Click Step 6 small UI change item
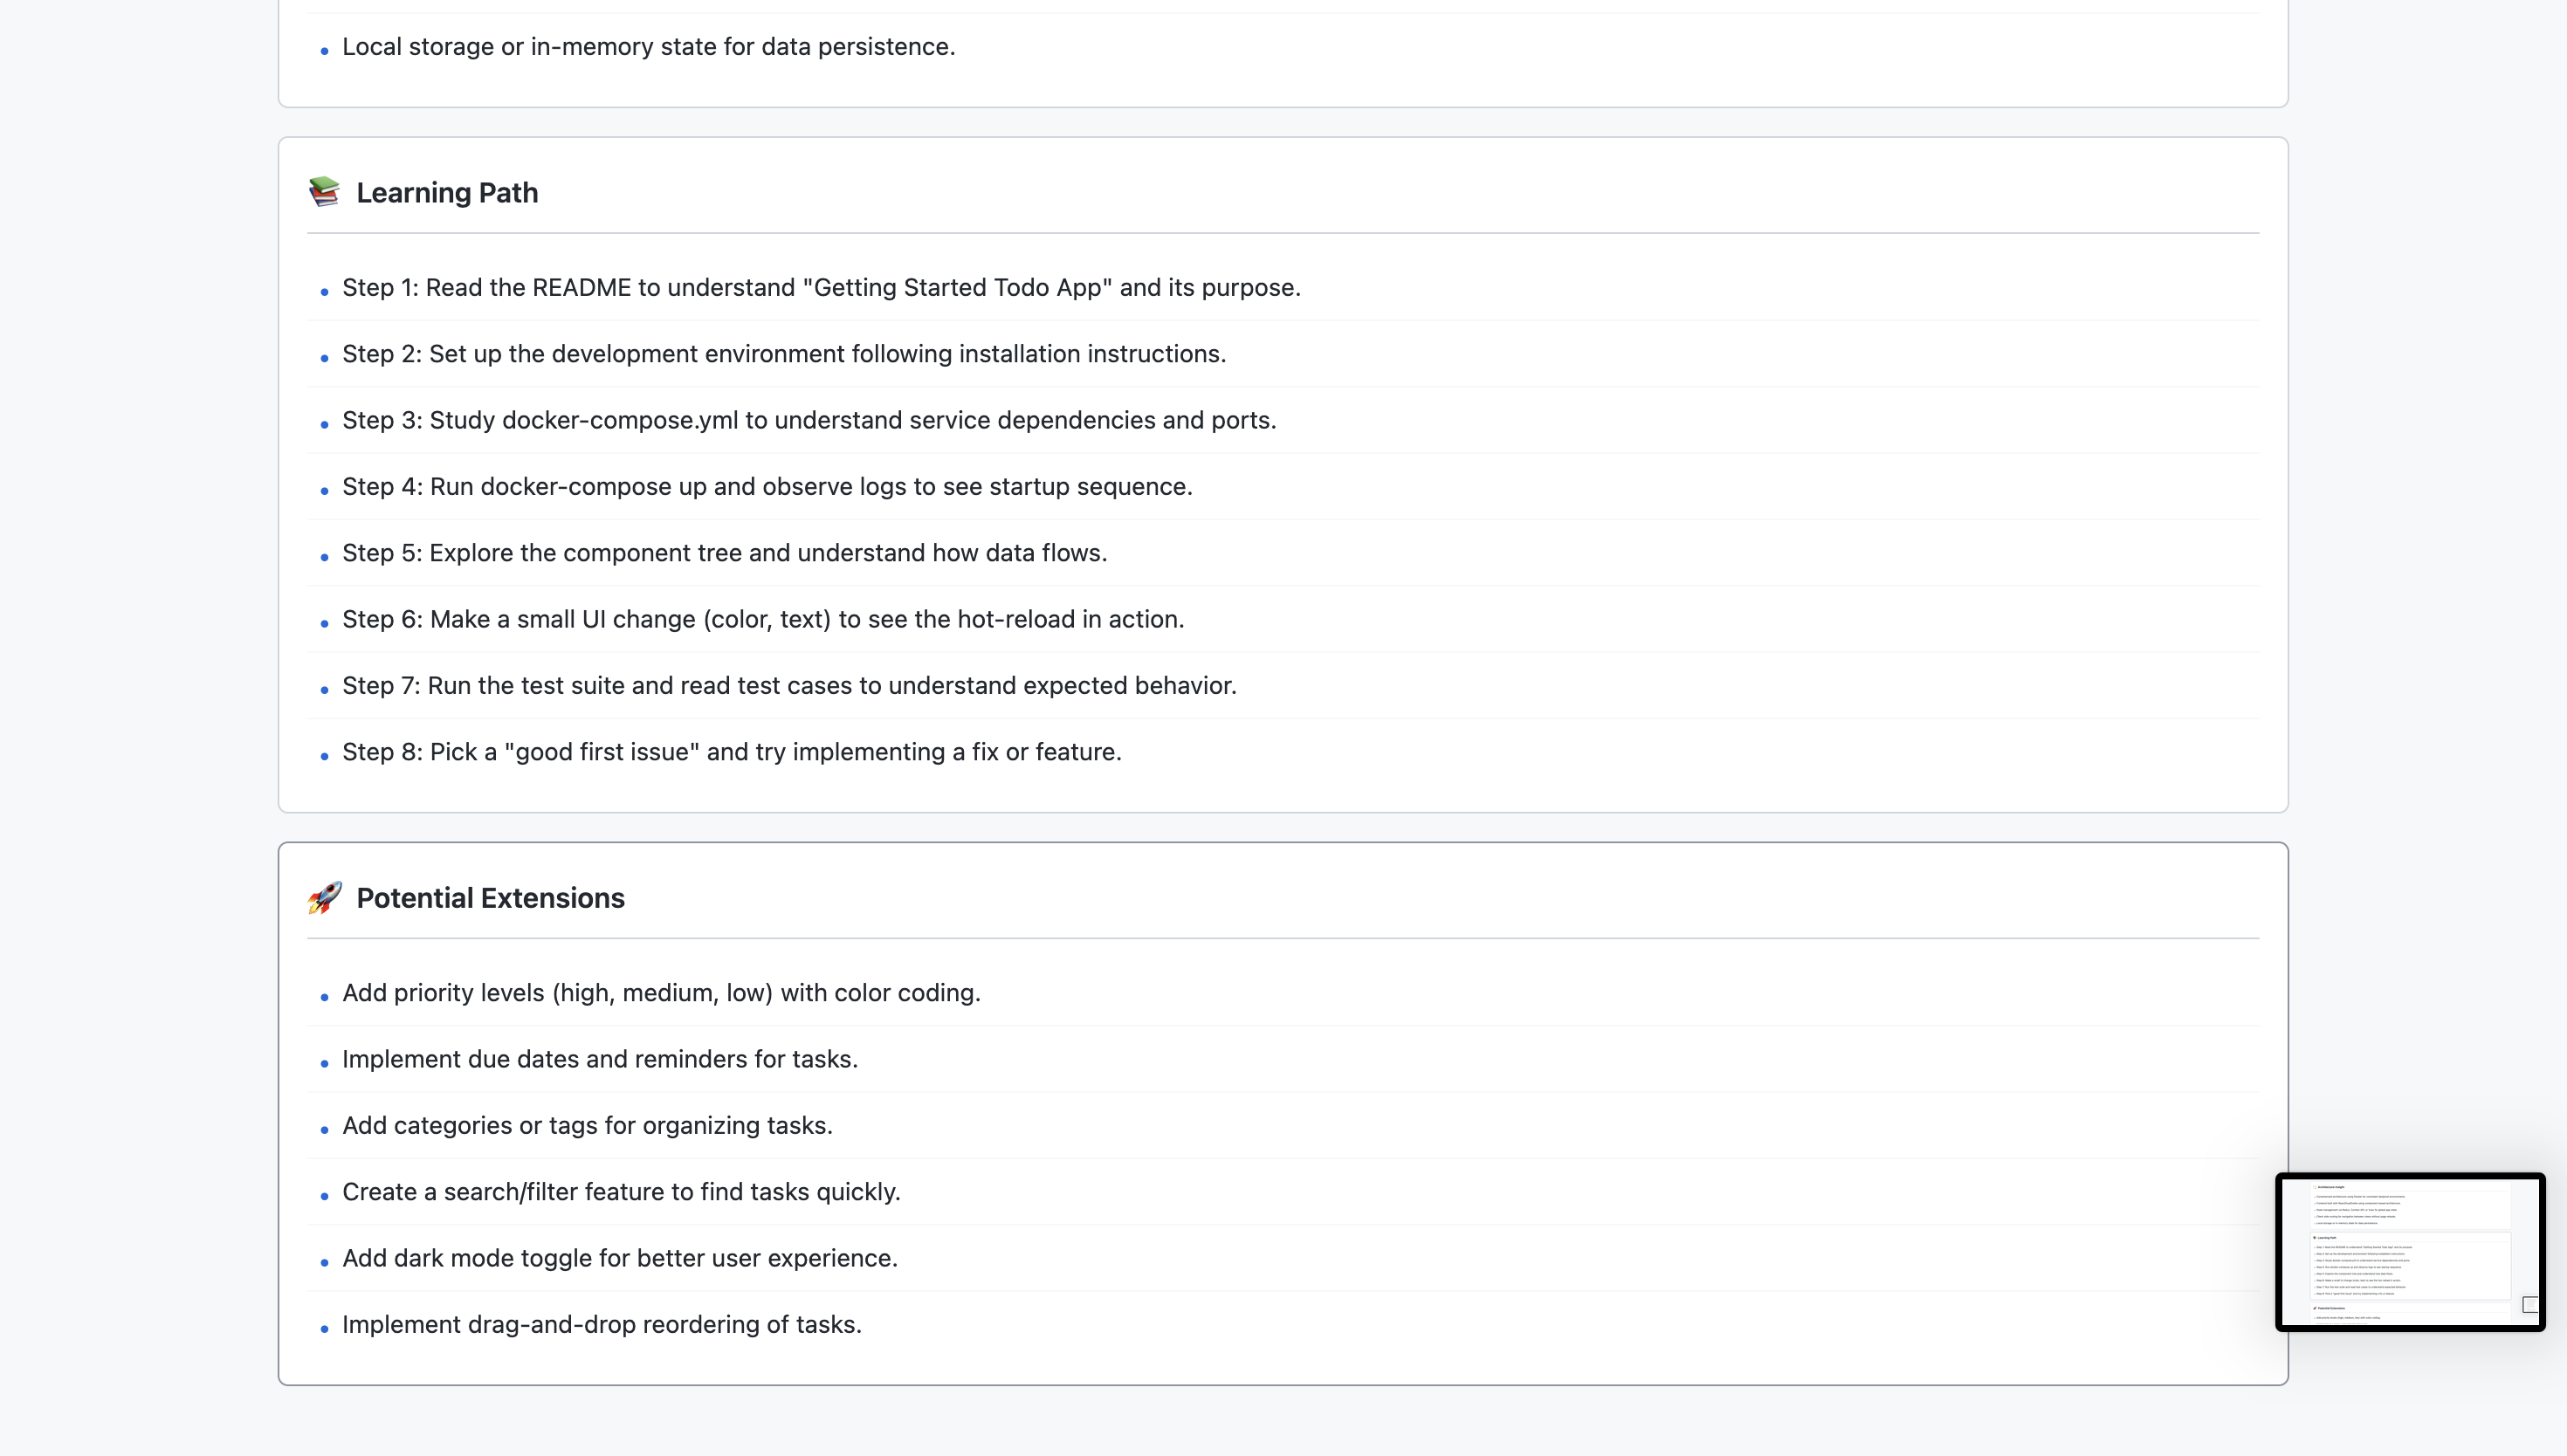 763,619
